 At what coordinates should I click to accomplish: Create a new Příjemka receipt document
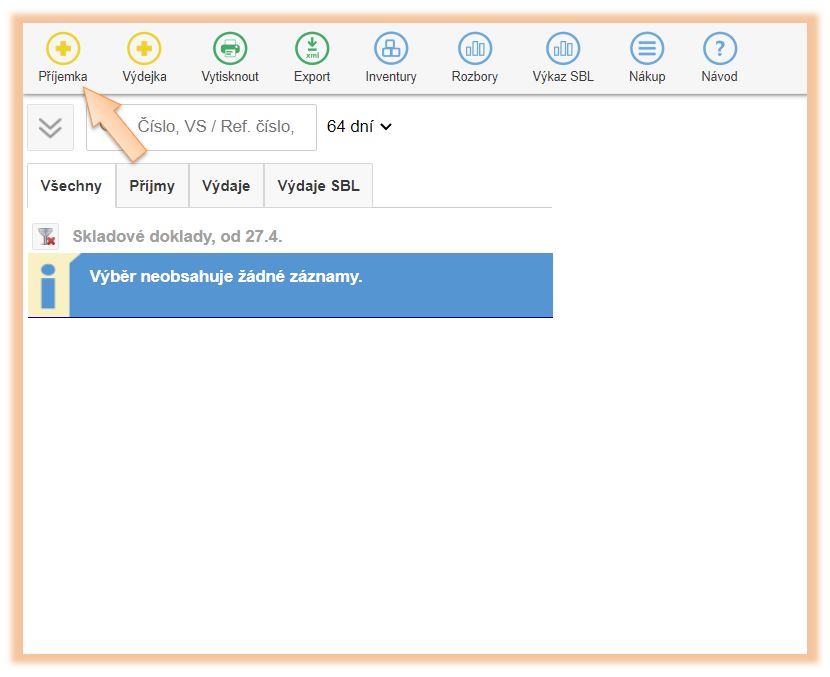(63, 49)
